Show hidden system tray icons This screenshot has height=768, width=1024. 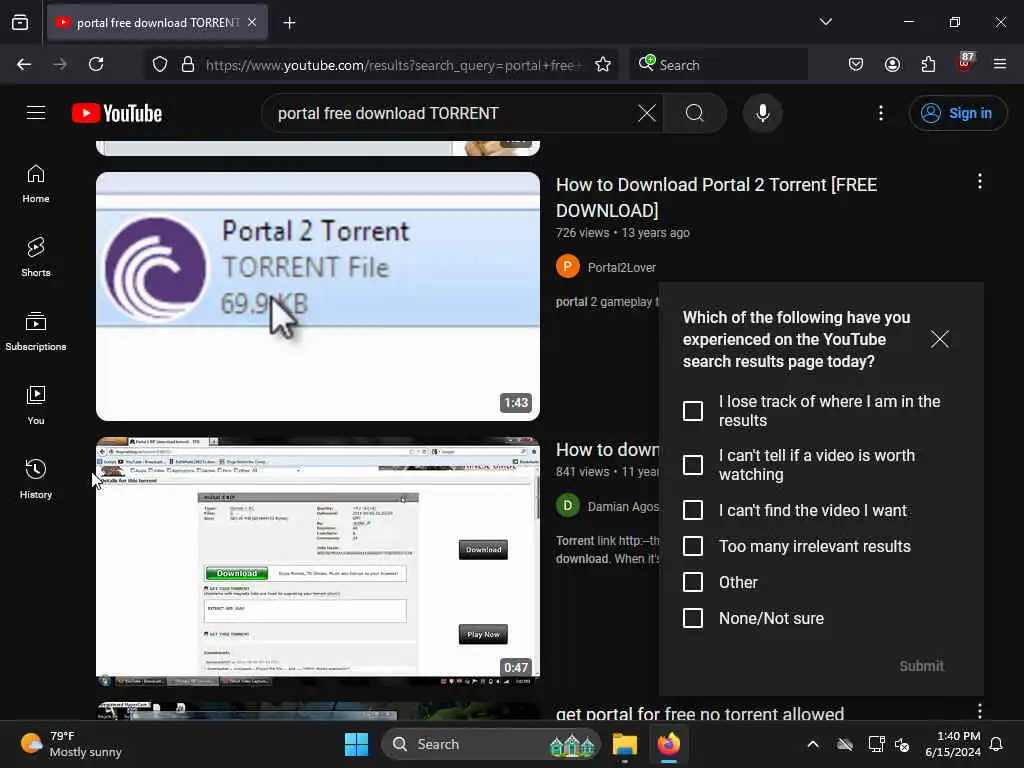coord(813,744)
